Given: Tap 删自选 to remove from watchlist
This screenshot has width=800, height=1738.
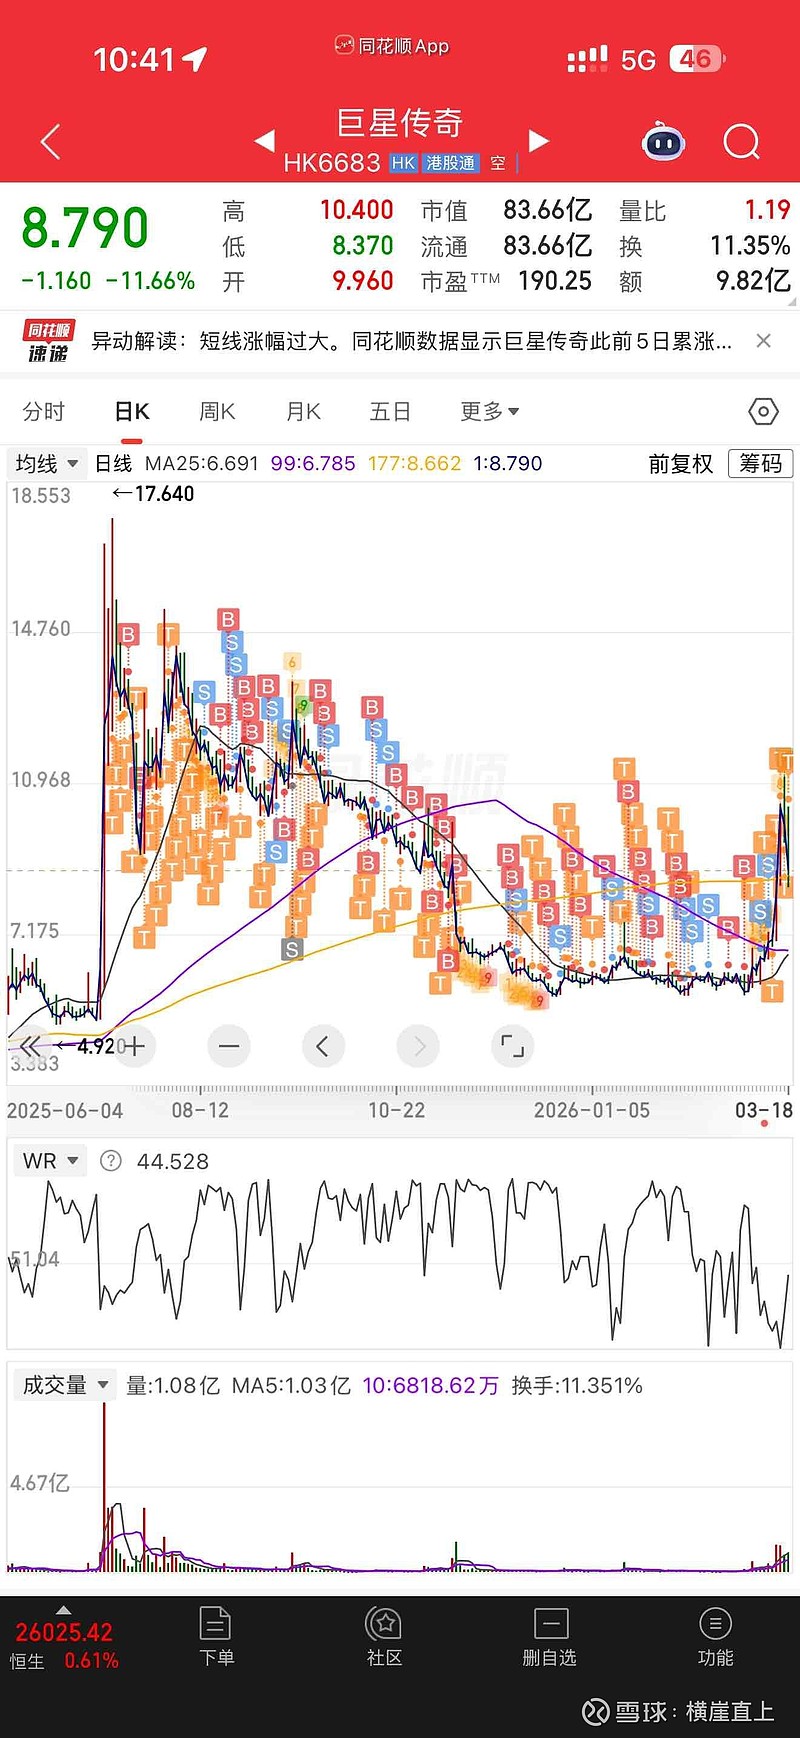Looking at the screenshot, I should (x=550, y=1638).
